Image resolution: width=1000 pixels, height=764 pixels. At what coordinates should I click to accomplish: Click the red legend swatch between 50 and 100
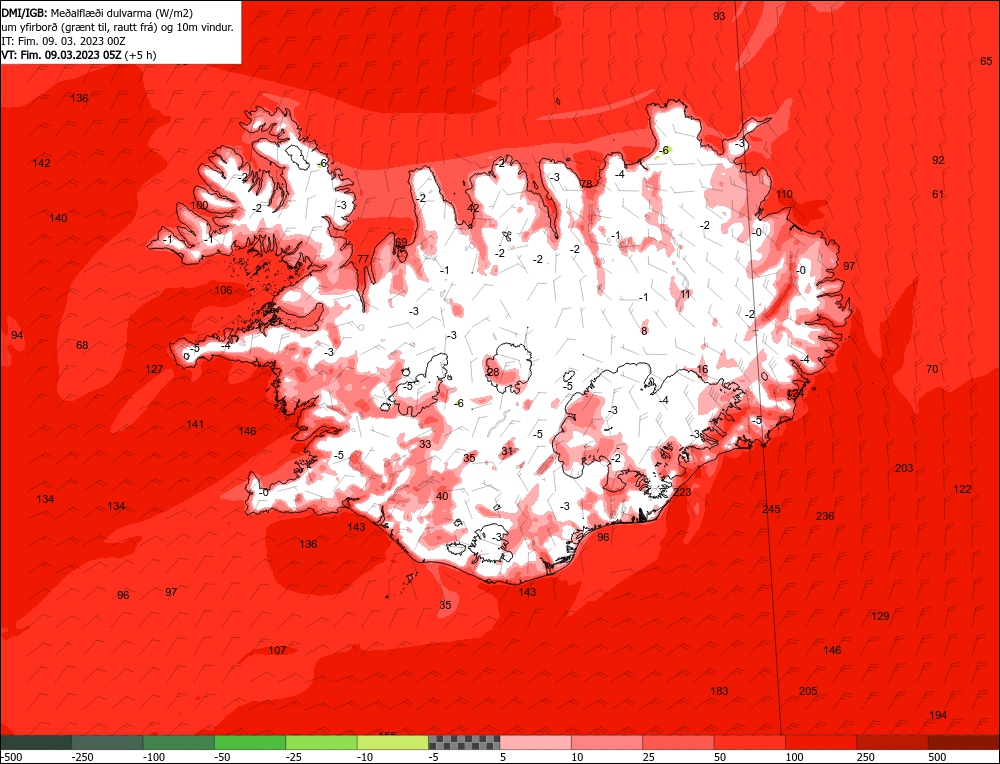pos(750,742)
